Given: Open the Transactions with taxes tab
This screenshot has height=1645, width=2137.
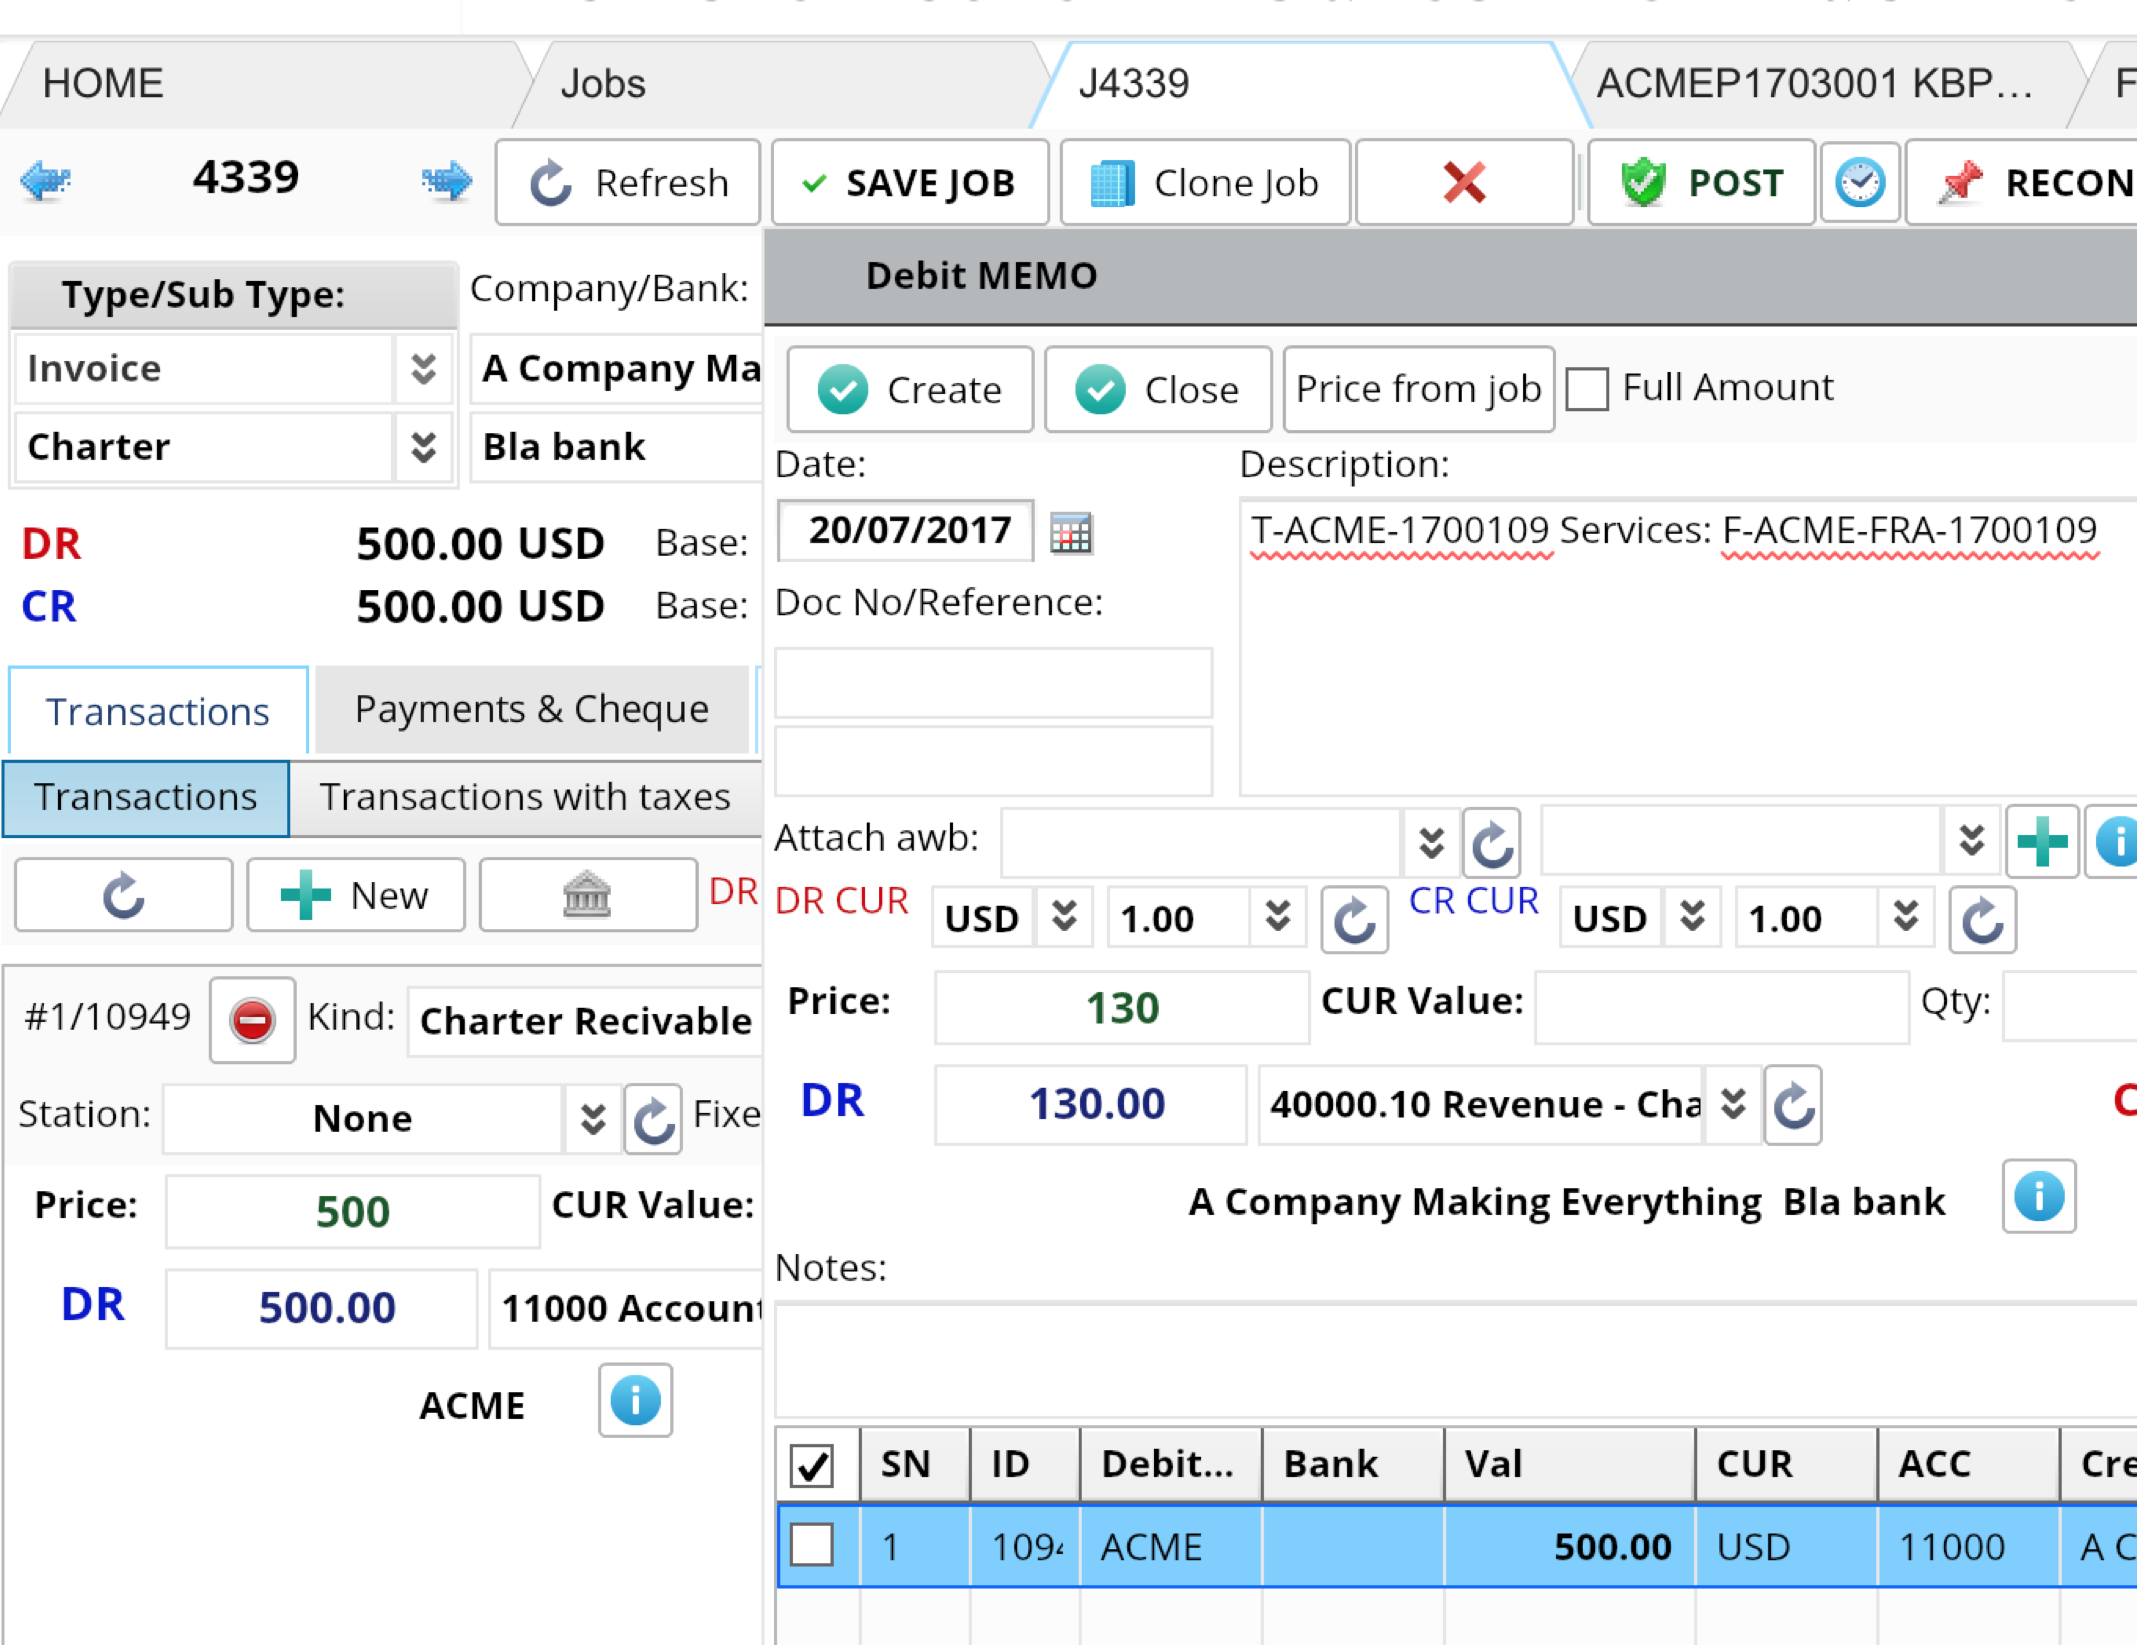Looking at the screenshot, I should point(524,797).
